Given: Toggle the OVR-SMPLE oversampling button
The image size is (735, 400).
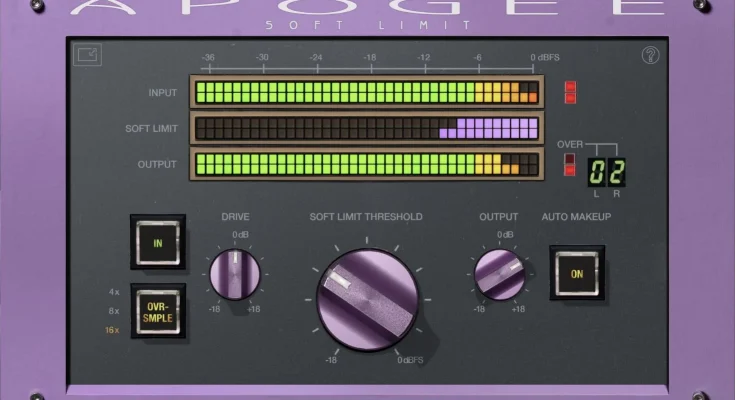Looking at the screenshot, I should coord(157,310).
